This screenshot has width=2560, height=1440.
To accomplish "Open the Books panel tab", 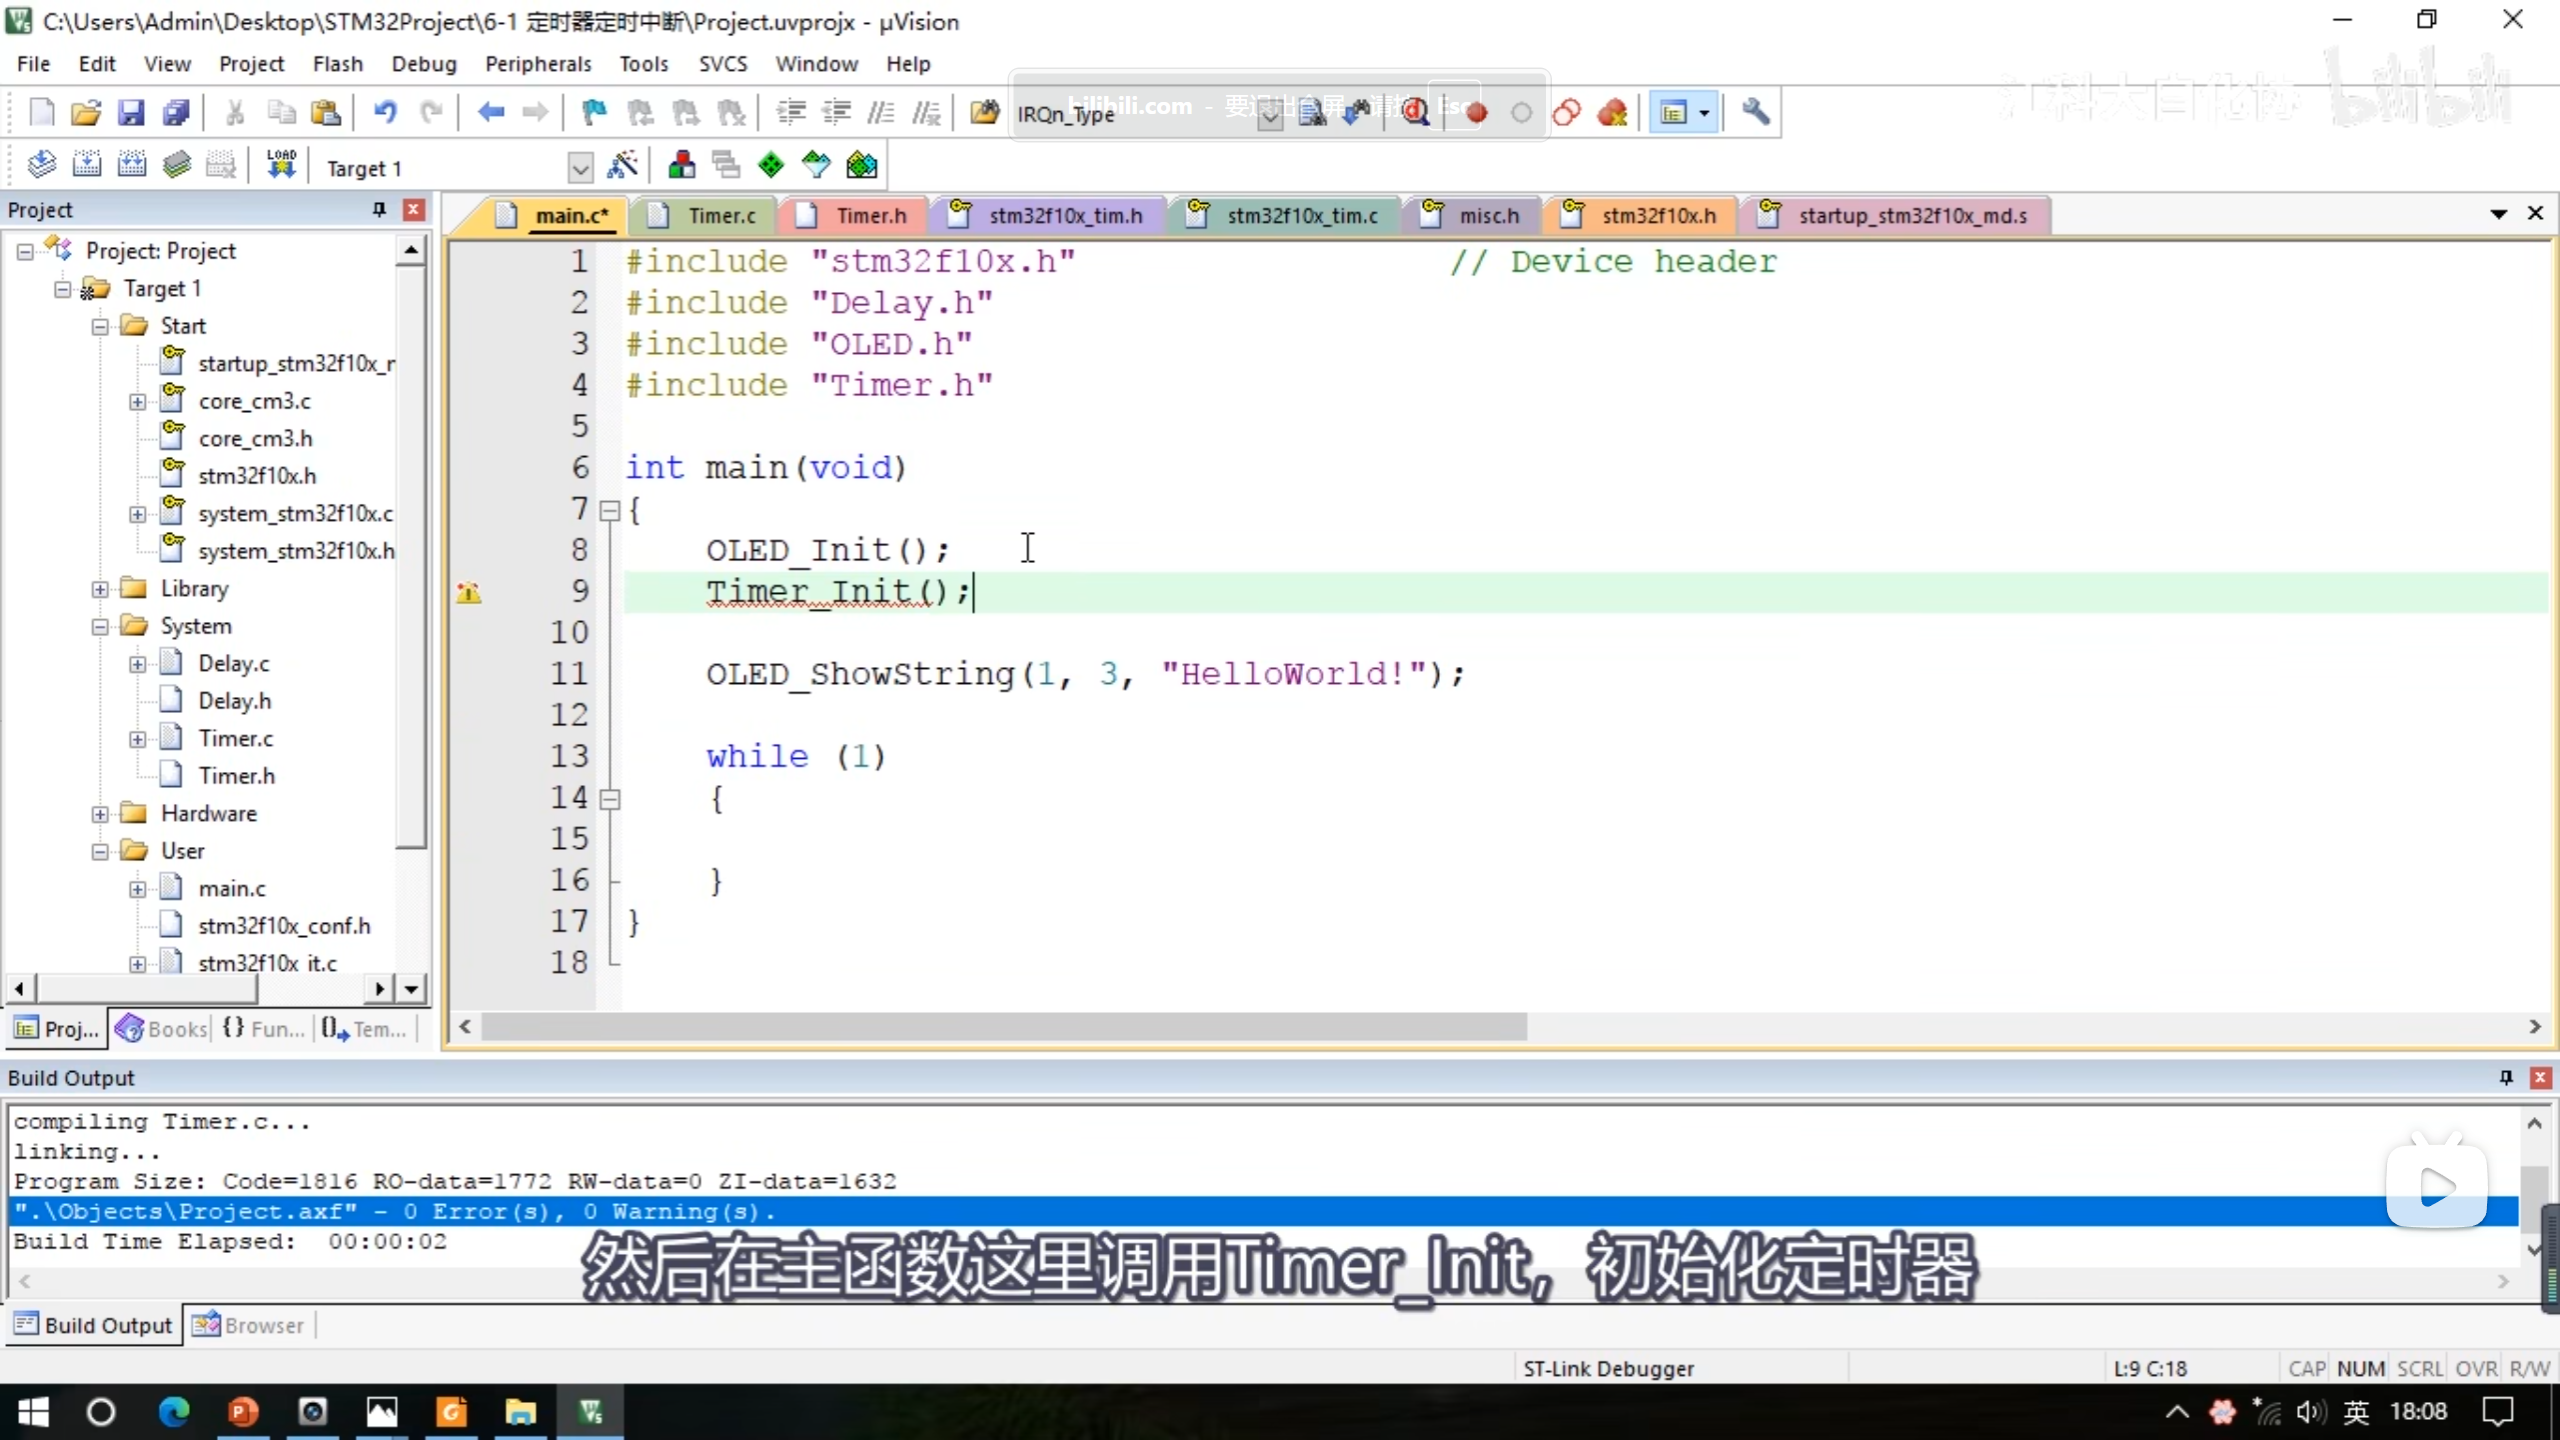I will [162, 1028].
